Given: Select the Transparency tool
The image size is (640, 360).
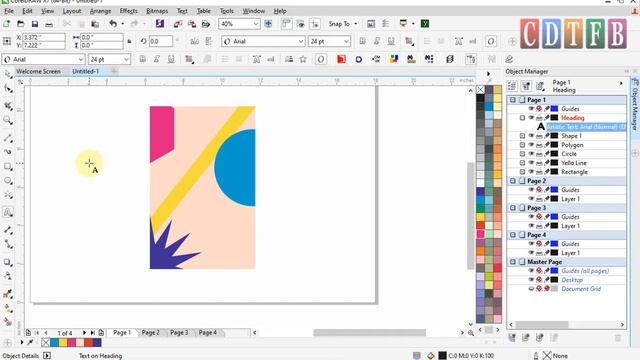Looking at the screenshot, I should coord(8,276).
